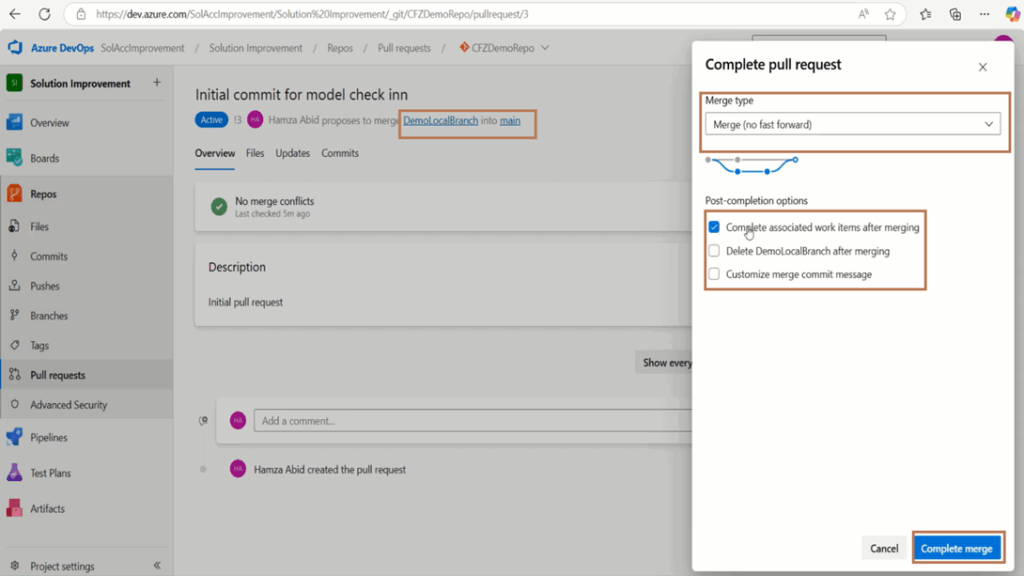The width and height of the screenshot is (1024, 576).
Task: Uncheck Complete associated work items after merging
Action: click(x=714, y=227)
